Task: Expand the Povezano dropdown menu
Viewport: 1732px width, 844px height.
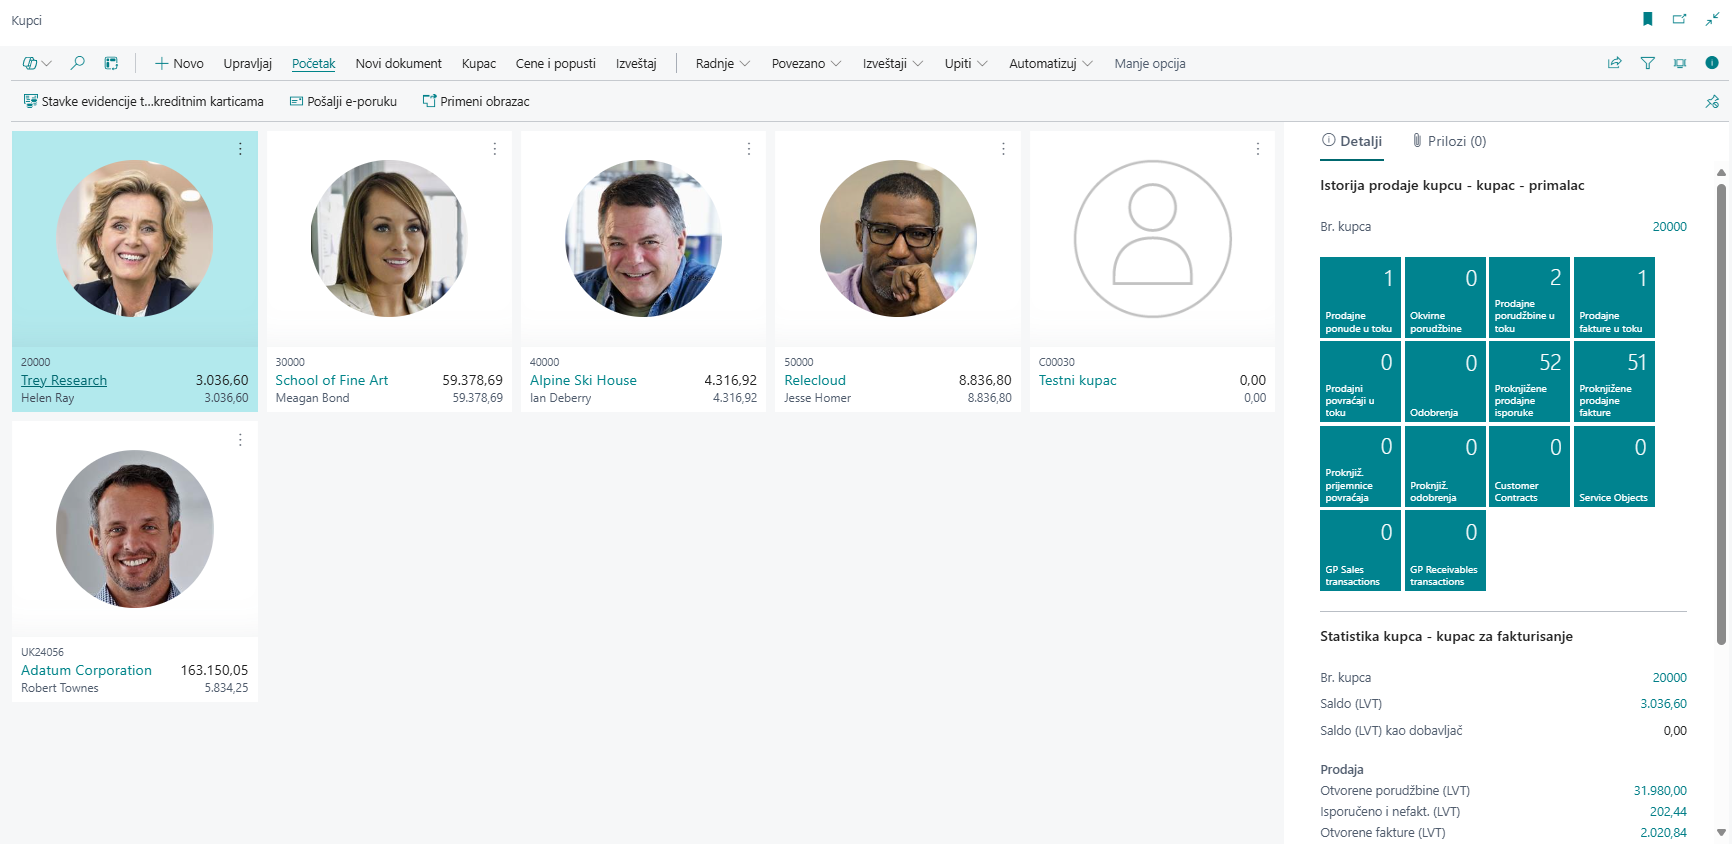Action: click(x=806, y=63)
